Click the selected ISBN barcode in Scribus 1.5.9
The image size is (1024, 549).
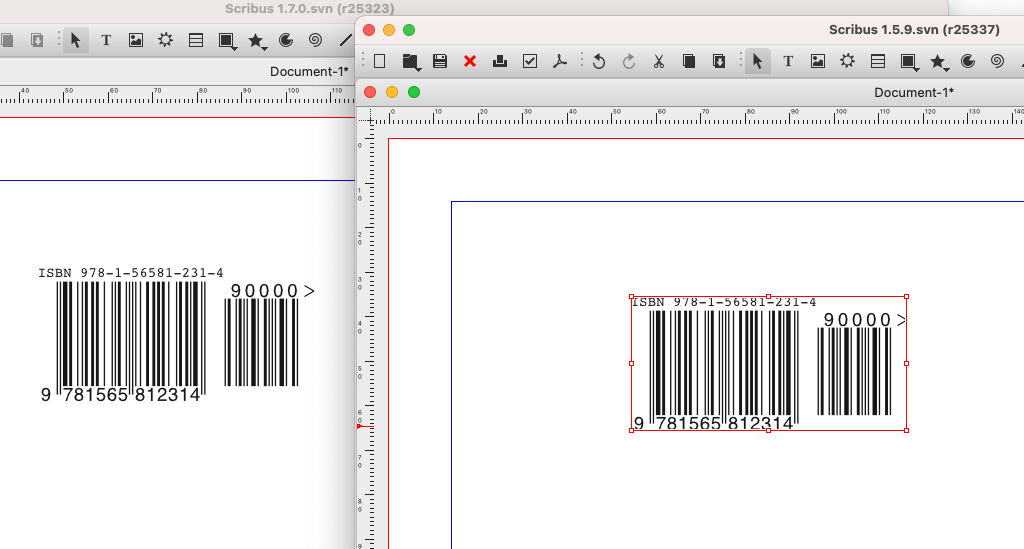(x=768, y=363)
